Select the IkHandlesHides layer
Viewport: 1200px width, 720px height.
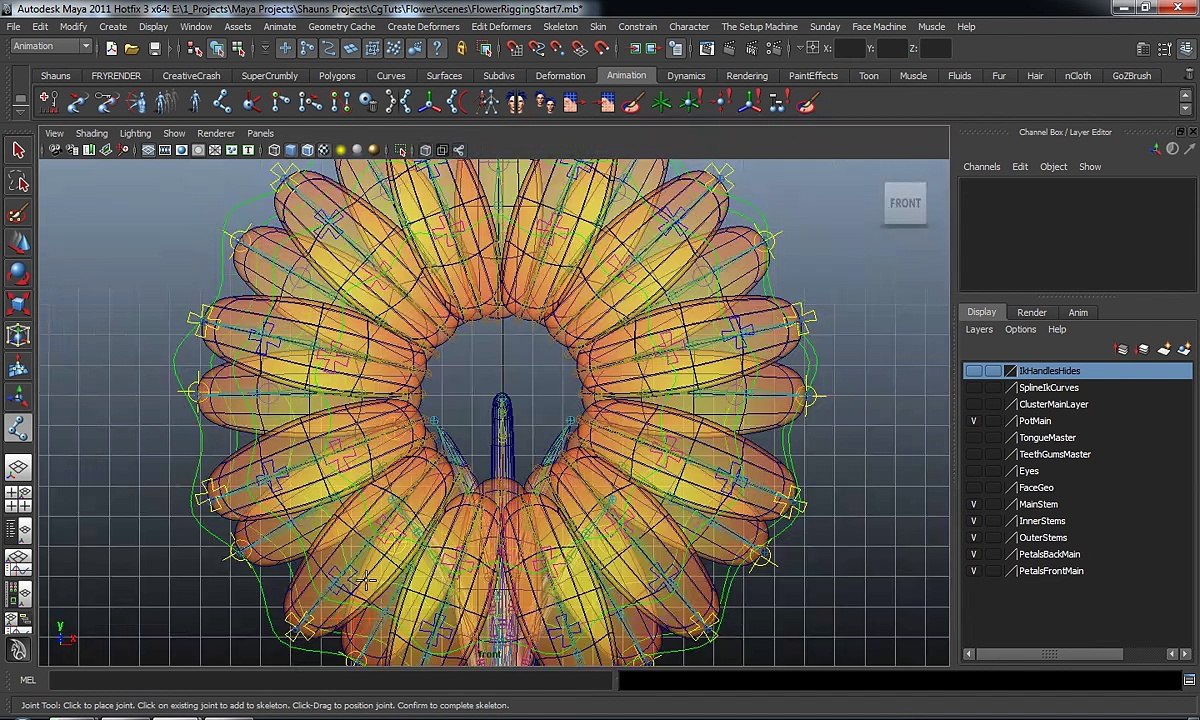point(1078,371)
